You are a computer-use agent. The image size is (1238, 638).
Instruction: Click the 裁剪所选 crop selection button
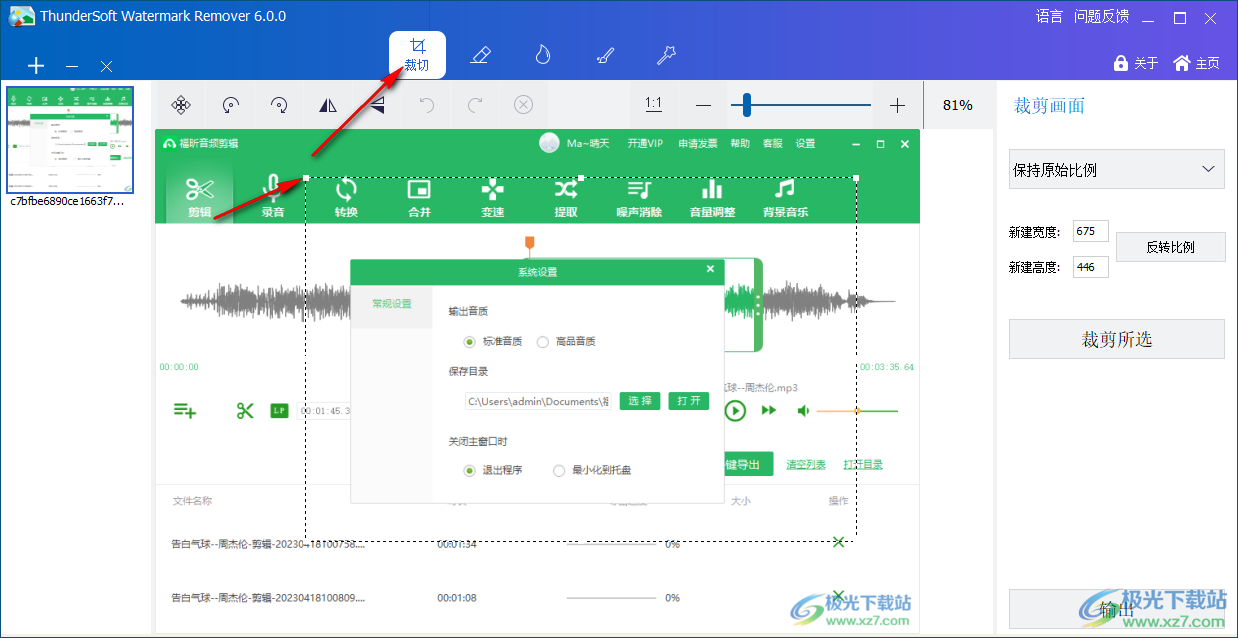pos(1116,339)
